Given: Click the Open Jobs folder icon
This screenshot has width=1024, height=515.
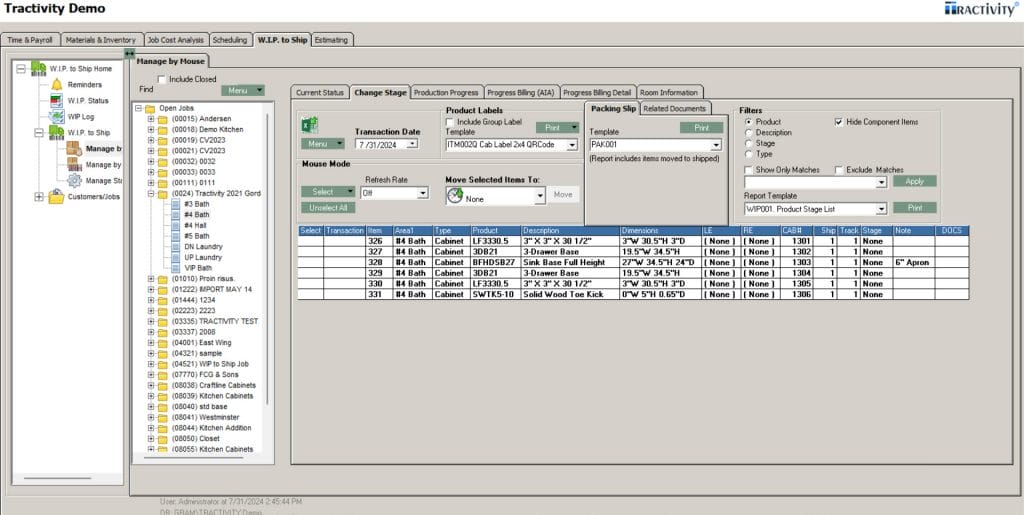Looking at the screenshot, I should click(150, 108).
